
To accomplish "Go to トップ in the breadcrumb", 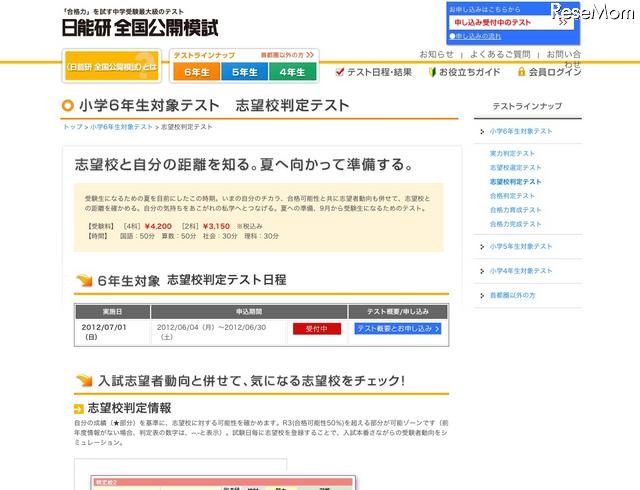I will [x=73, y=127].
